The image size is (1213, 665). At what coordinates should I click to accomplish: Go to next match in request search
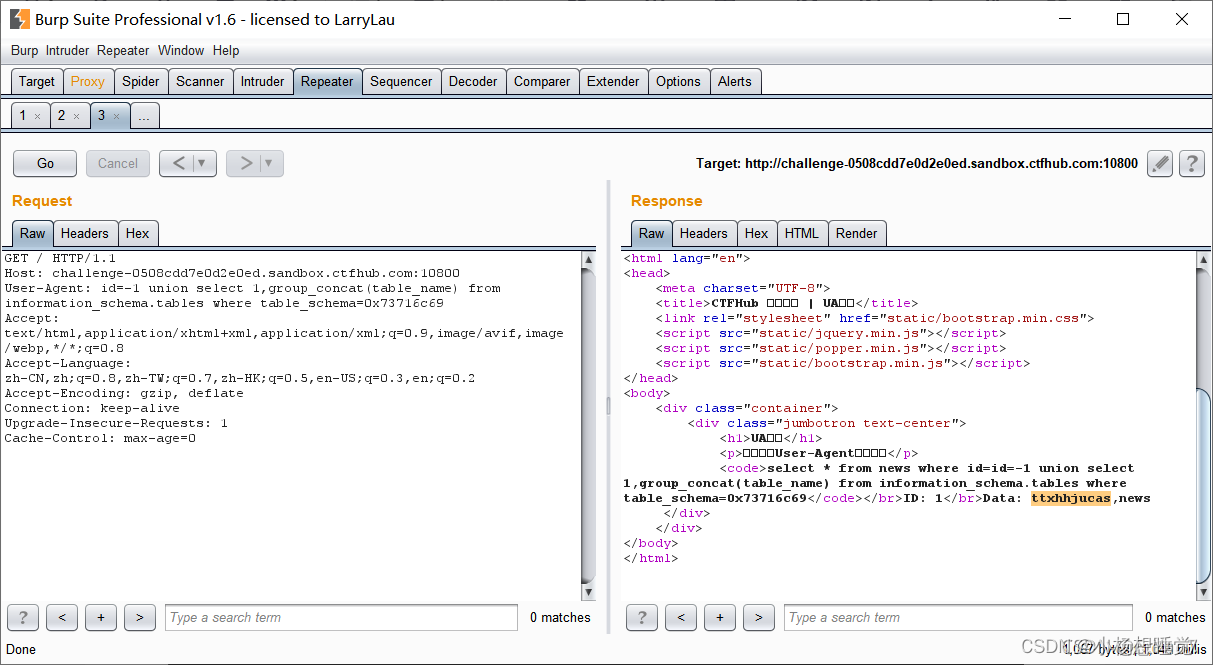click(140, 617)
